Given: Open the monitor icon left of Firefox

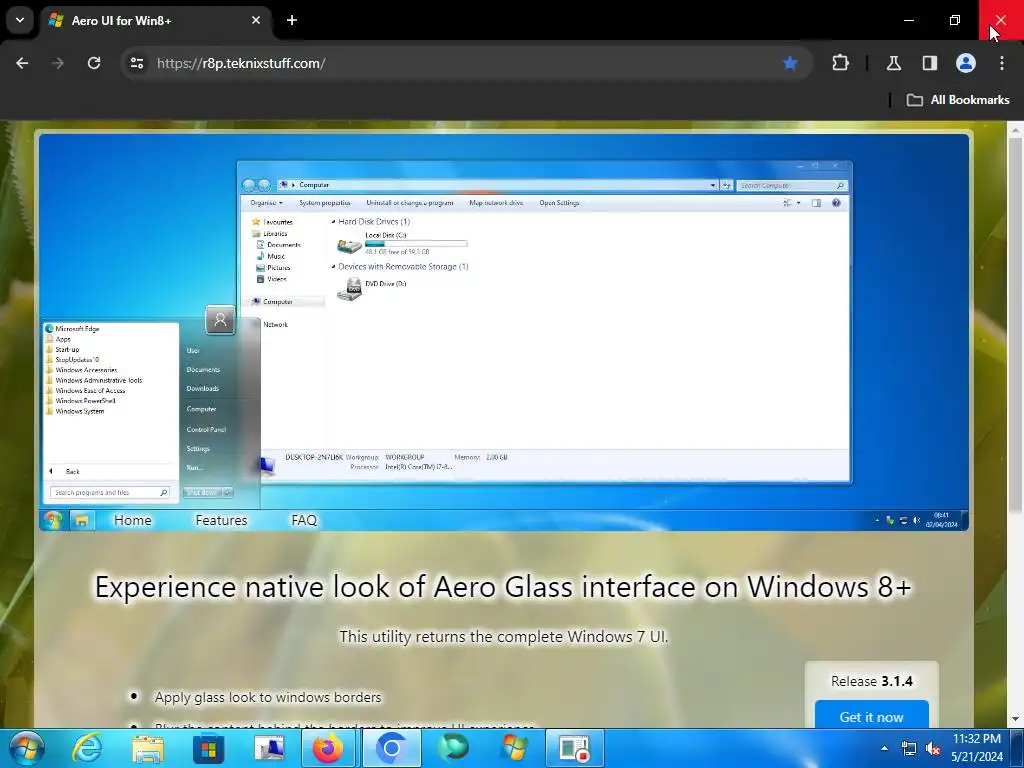Looking at the screenshot, I should [x=268, y=748].
